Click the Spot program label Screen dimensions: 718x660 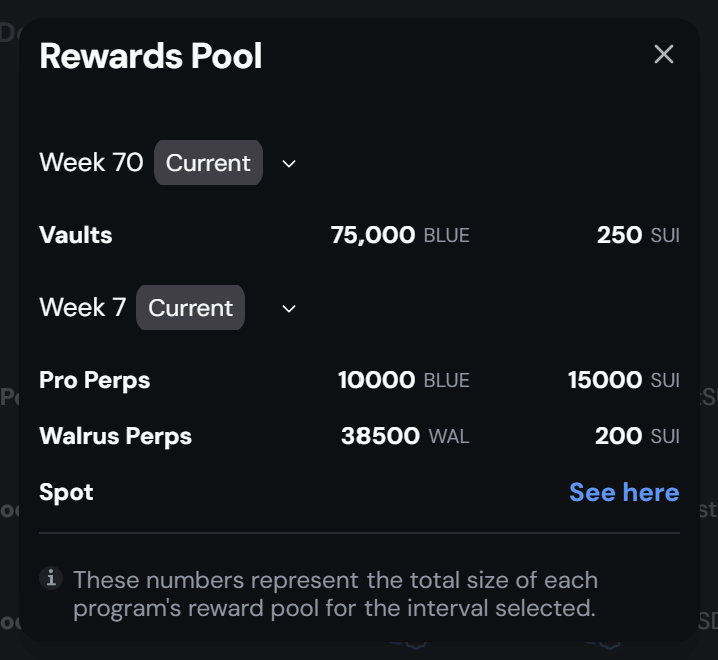coord(66,492)
